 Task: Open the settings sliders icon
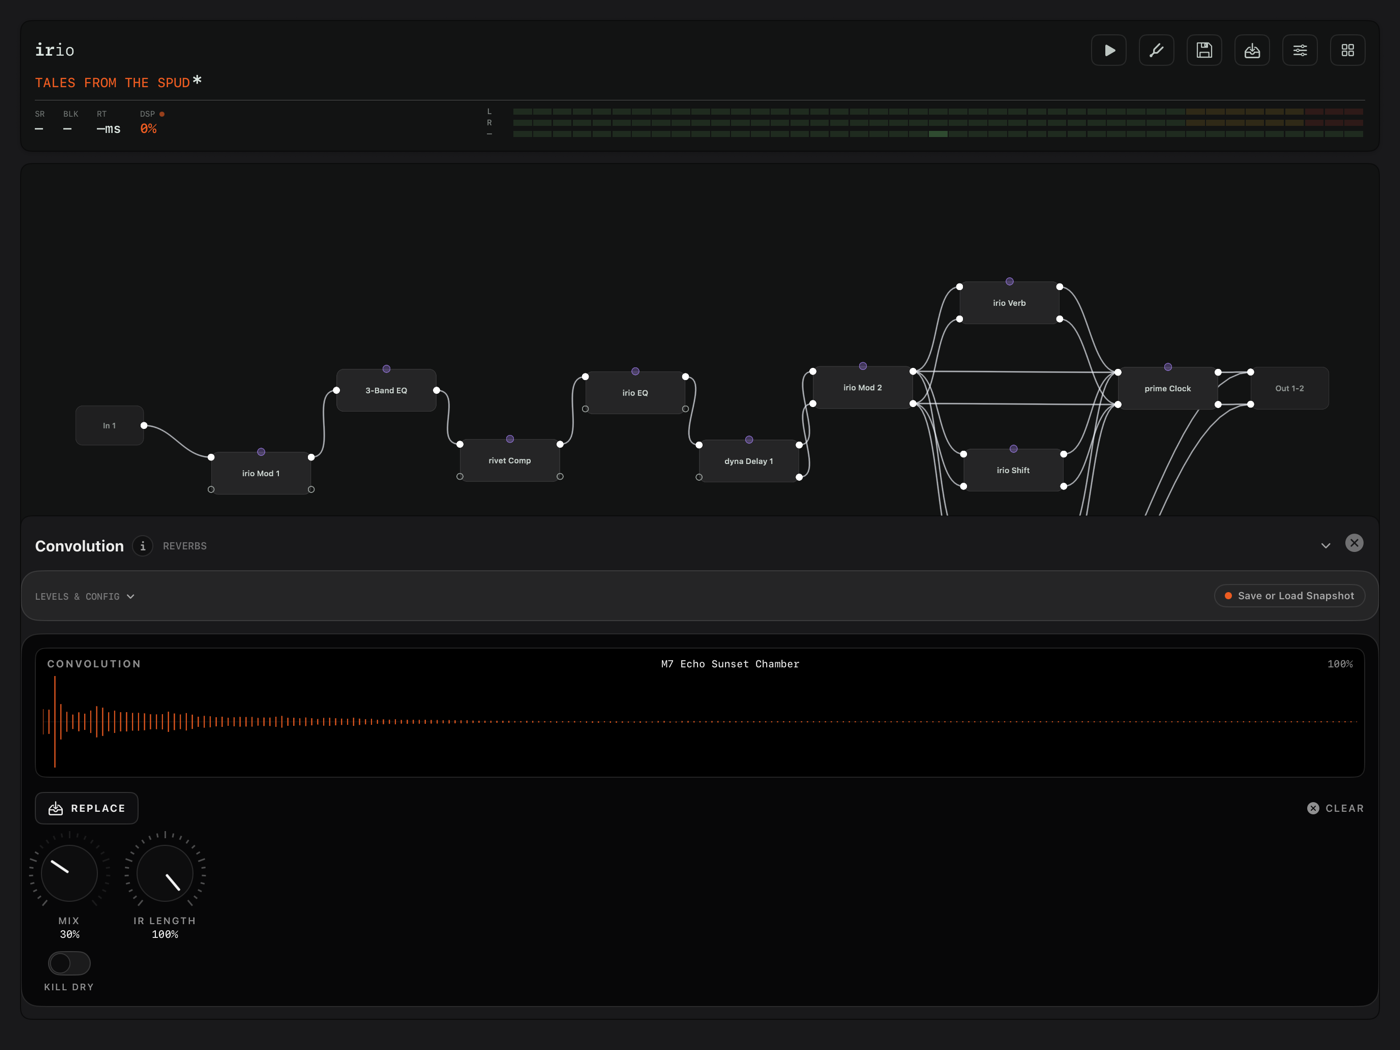(1300, 50)
